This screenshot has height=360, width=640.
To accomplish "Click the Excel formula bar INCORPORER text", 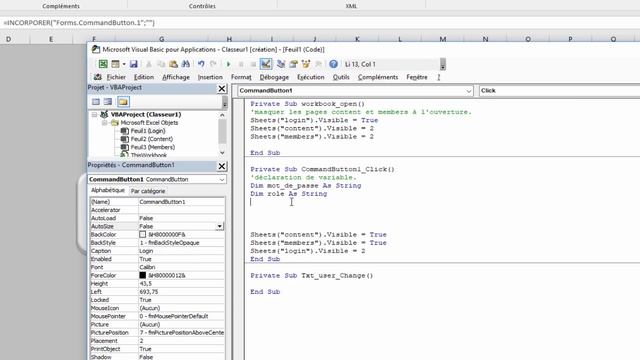I will [x=79, y=23].
